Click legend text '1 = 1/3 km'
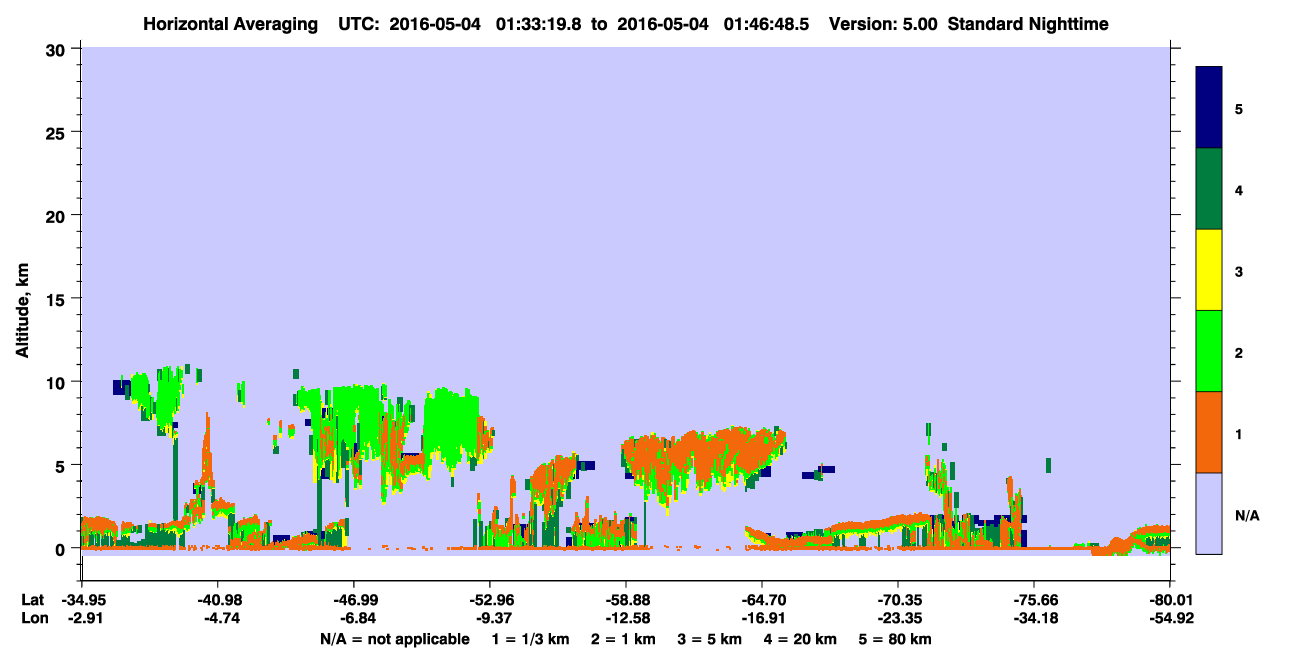1300x667 pixels. click(x=530, y=639)
